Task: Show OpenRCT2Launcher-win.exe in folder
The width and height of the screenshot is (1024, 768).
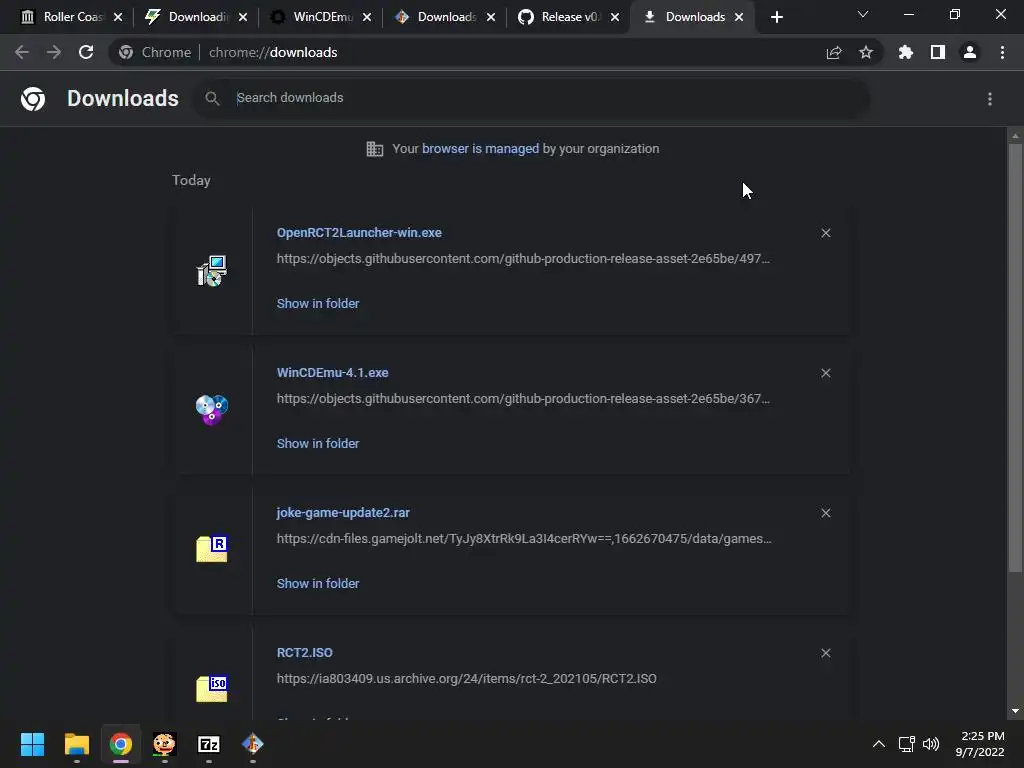Action: tap(318, 304)
